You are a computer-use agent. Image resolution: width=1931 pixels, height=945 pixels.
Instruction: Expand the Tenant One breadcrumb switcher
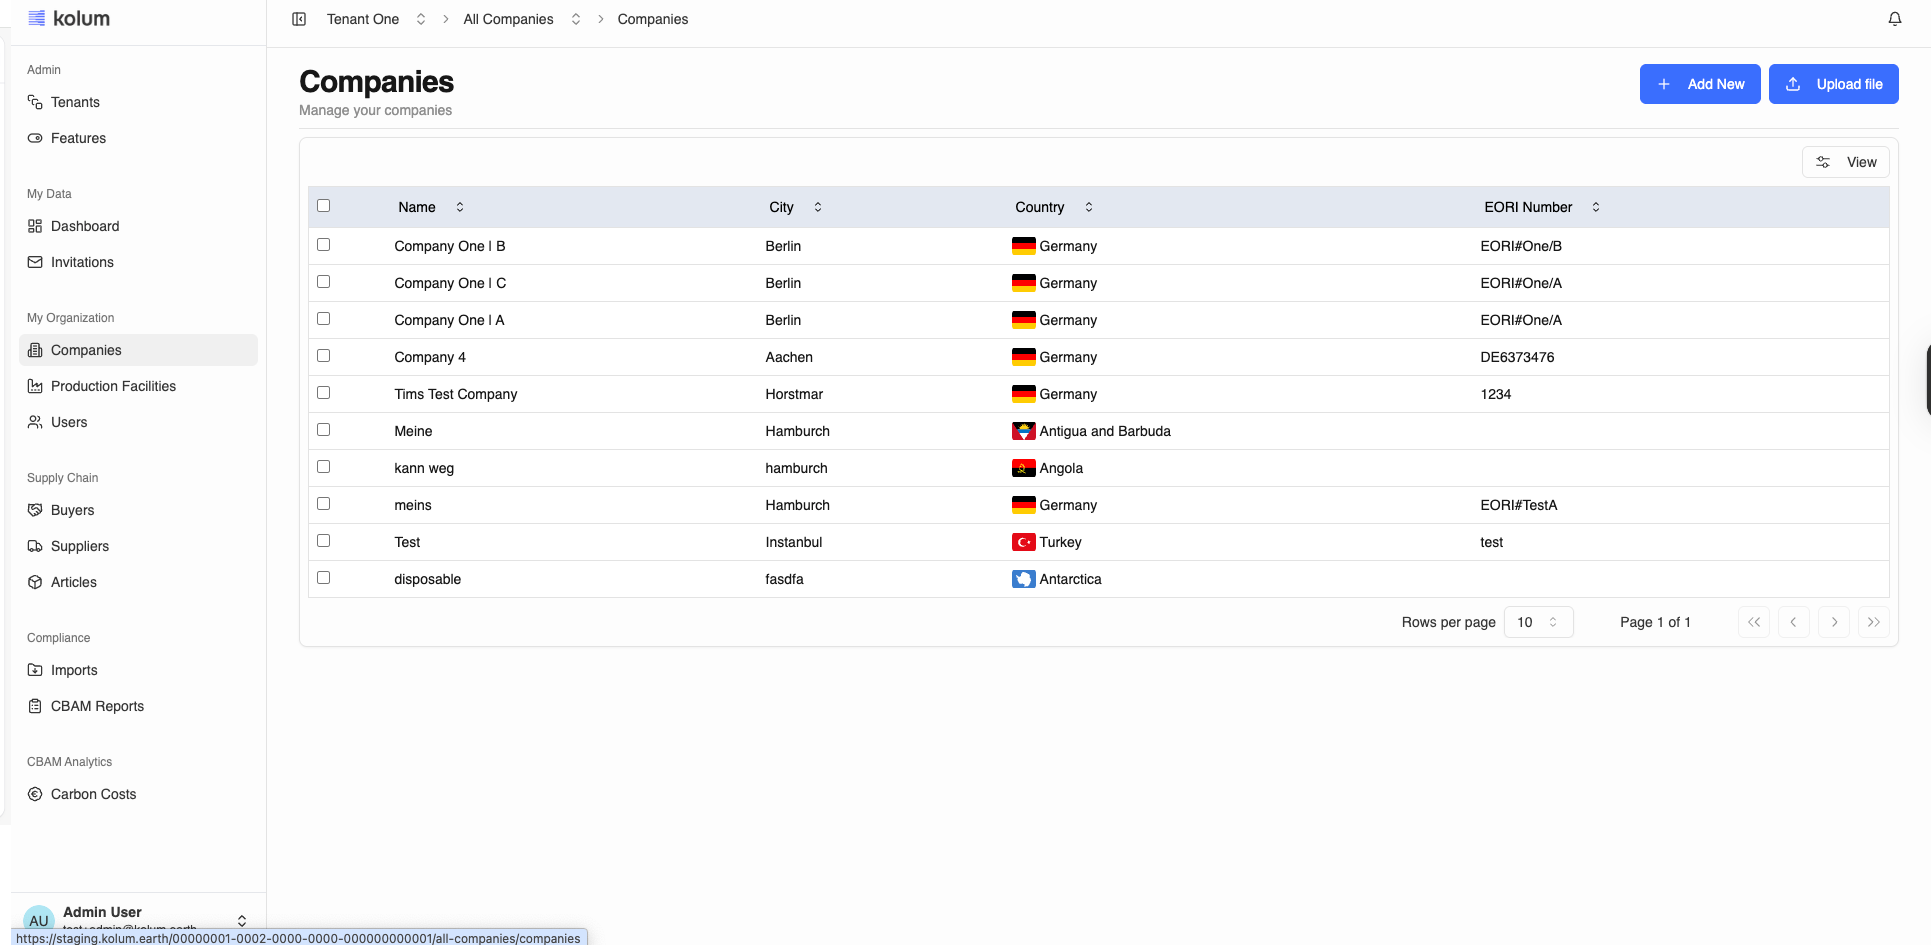click(421, 19)
